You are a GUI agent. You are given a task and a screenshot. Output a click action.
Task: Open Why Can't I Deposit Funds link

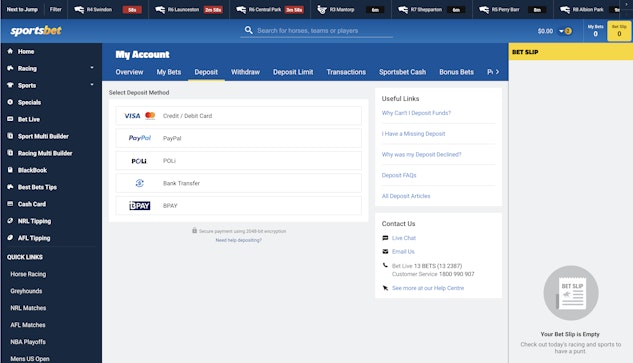[x=416, y=113]
